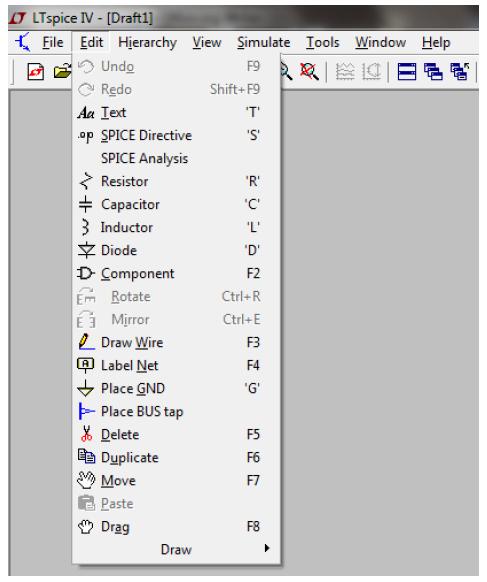Click the Cascade Windows toolbar icon
Viewport: 487px width, 582px height.
433,71
